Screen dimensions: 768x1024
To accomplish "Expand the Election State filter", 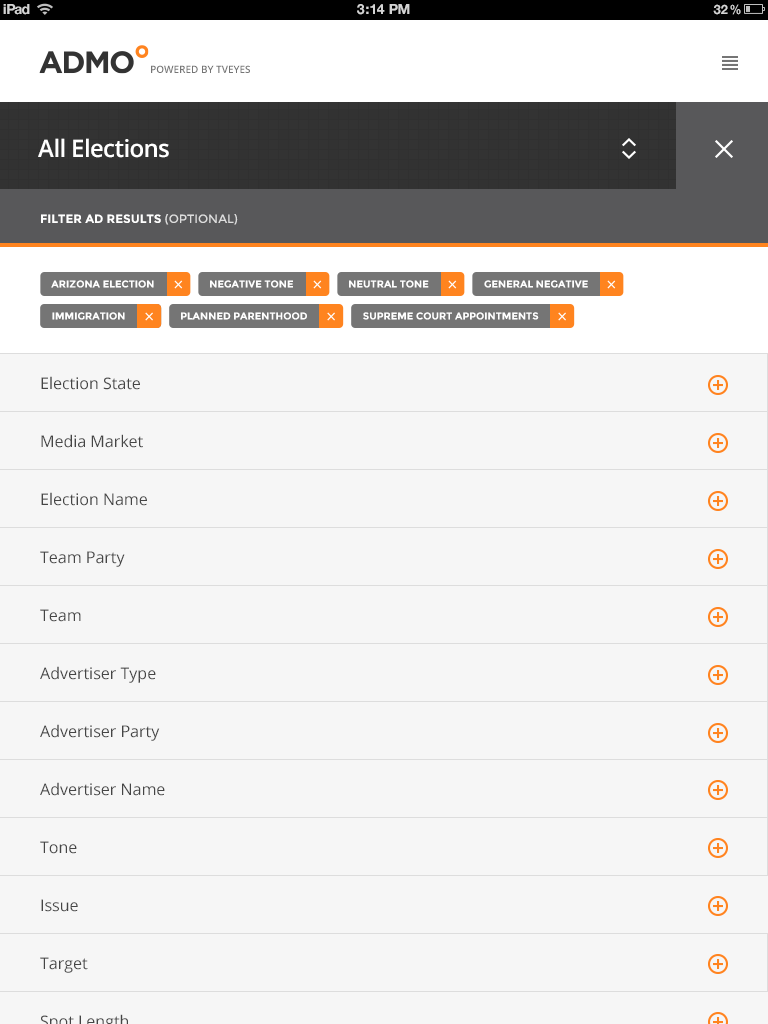I will pyautogui.click(x=718, y=385).
